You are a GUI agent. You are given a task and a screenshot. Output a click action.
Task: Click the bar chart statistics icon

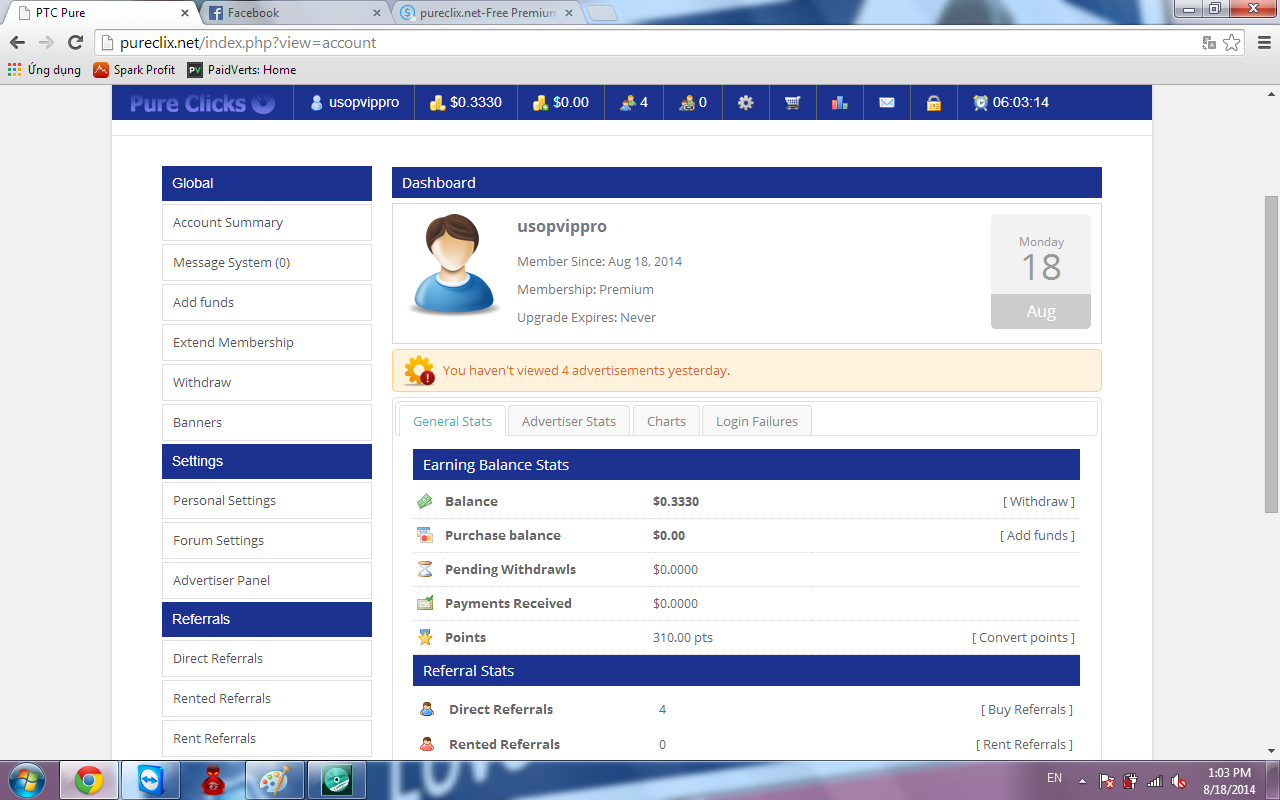(839, 103)
